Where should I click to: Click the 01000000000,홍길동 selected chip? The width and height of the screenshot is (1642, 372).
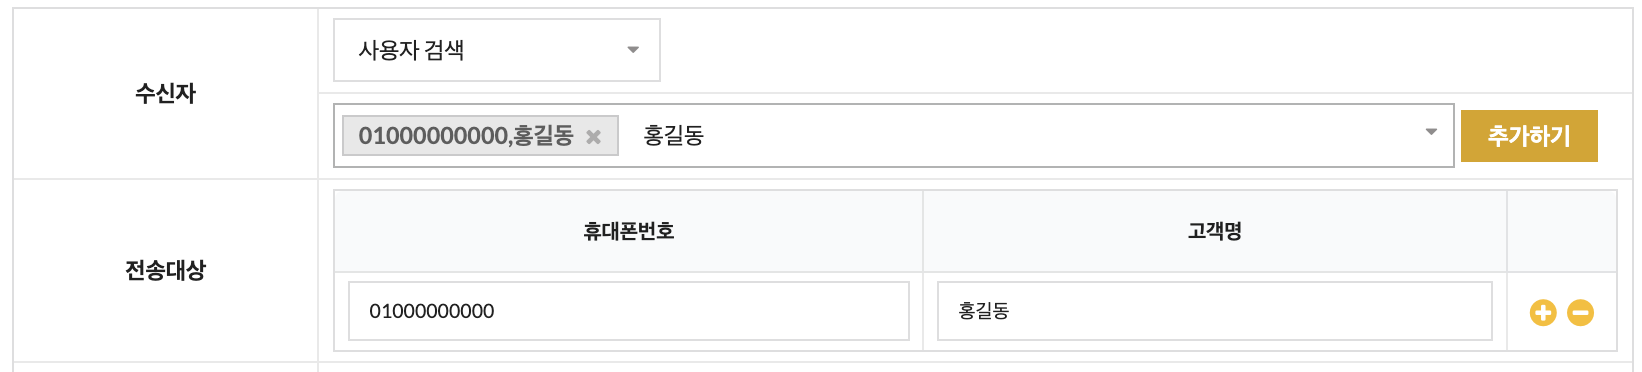[465, 136]
